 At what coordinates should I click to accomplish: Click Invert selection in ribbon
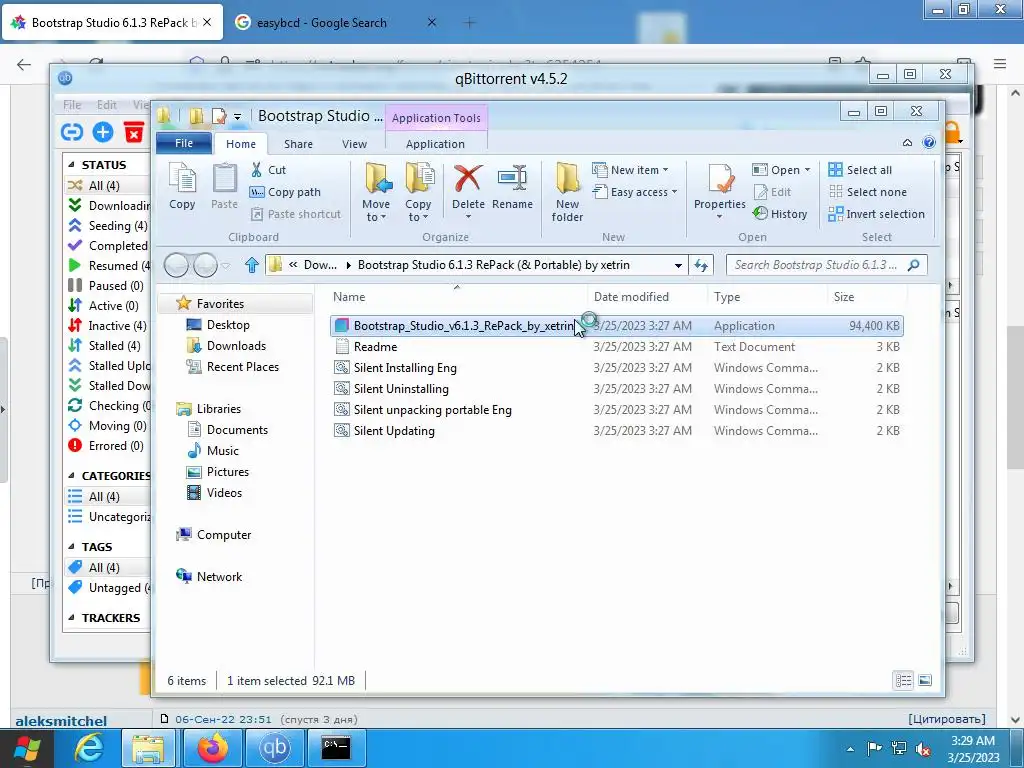876,214
